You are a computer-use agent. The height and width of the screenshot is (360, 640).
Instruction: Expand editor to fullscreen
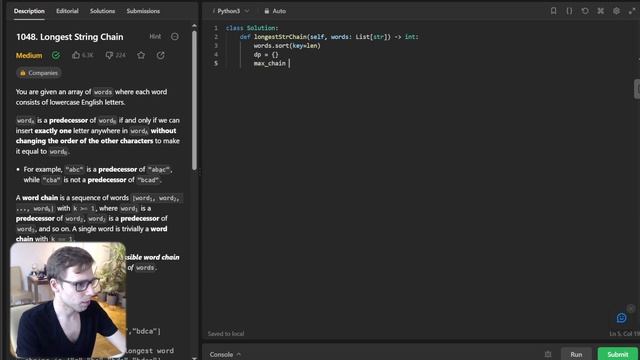(632, 11)
